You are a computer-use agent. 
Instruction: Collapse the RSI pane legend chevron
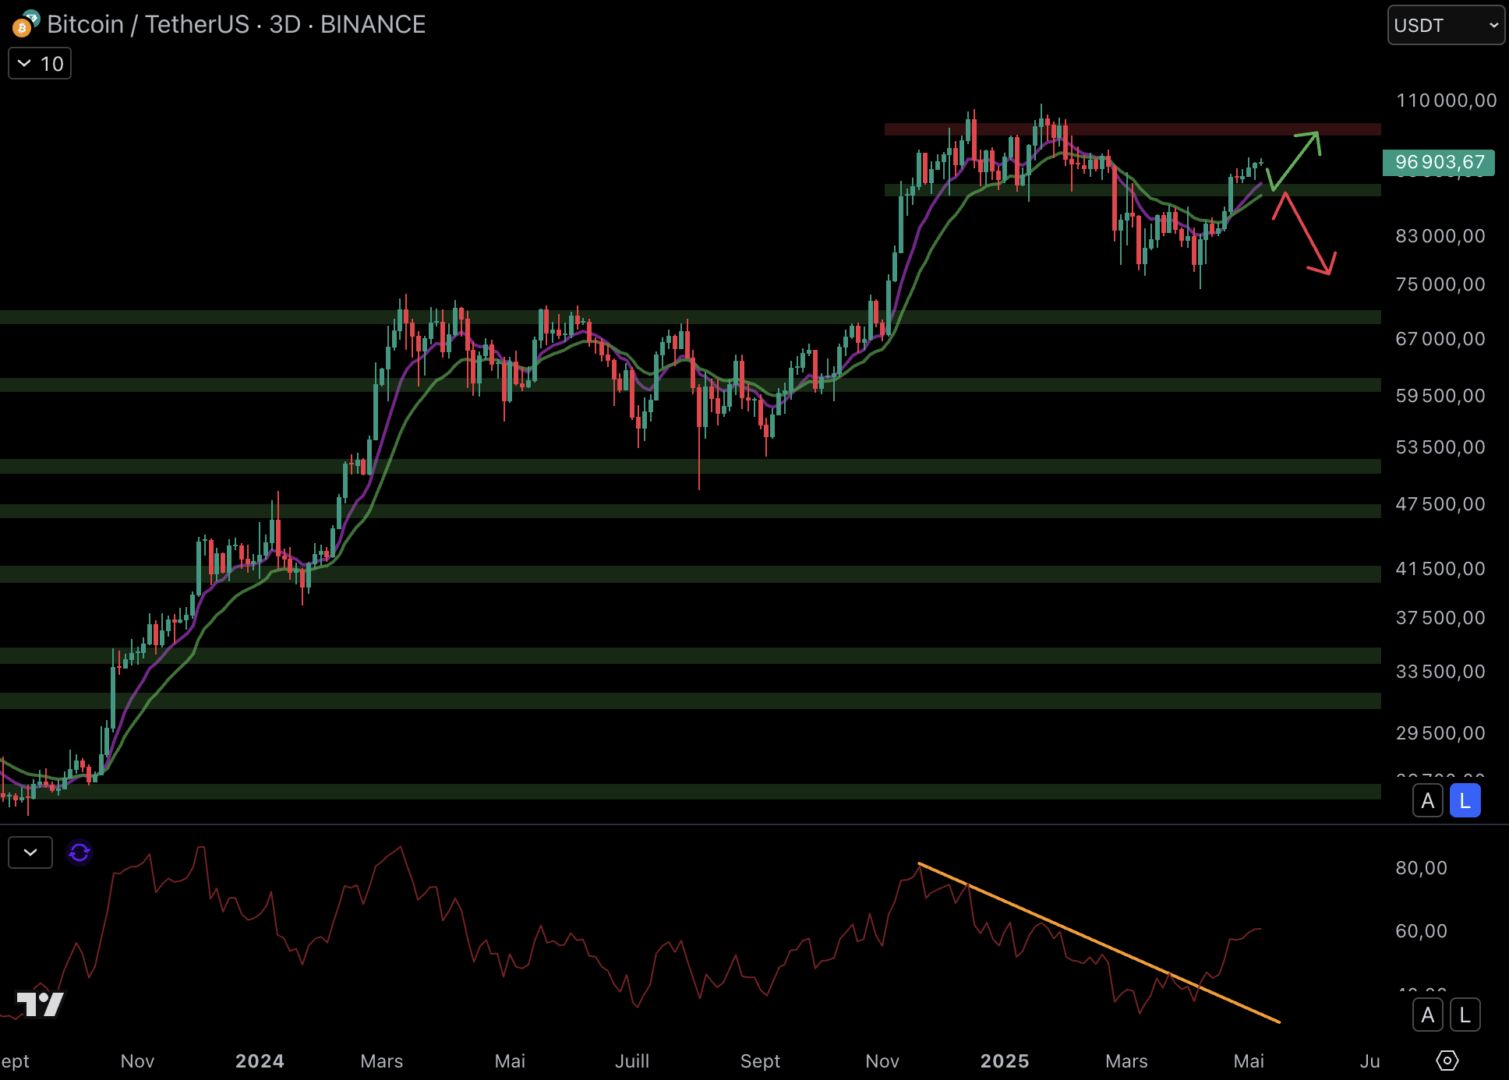[30, 853]
